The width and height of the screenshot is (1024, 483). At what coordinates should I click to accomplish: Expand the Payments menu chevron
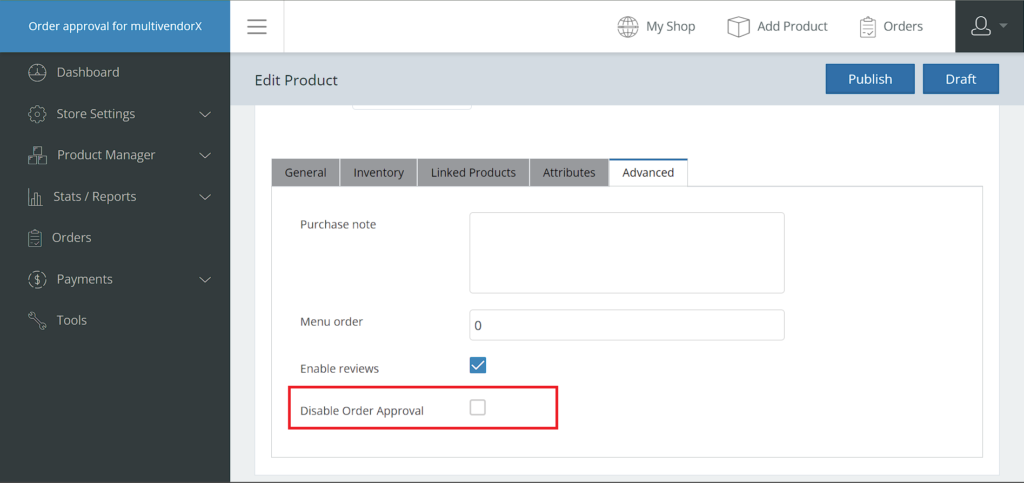205,279
